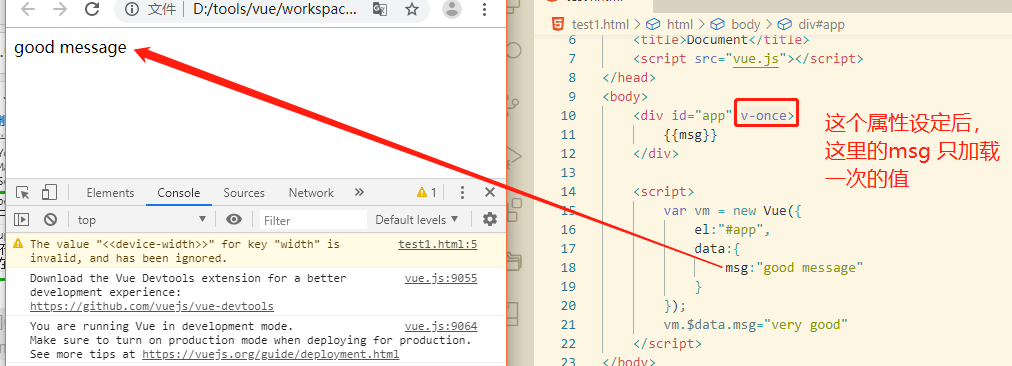Open the vue.js:9064 source link

(x=441, y=326)
